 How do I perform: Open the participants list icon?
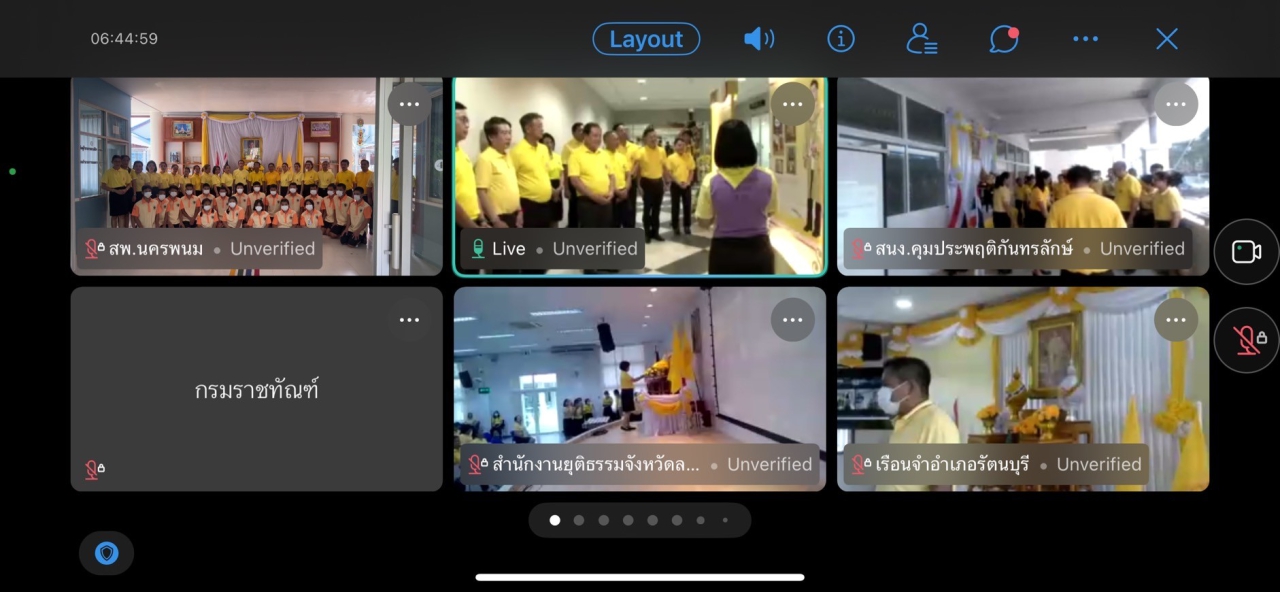click(x=921, y=39)
